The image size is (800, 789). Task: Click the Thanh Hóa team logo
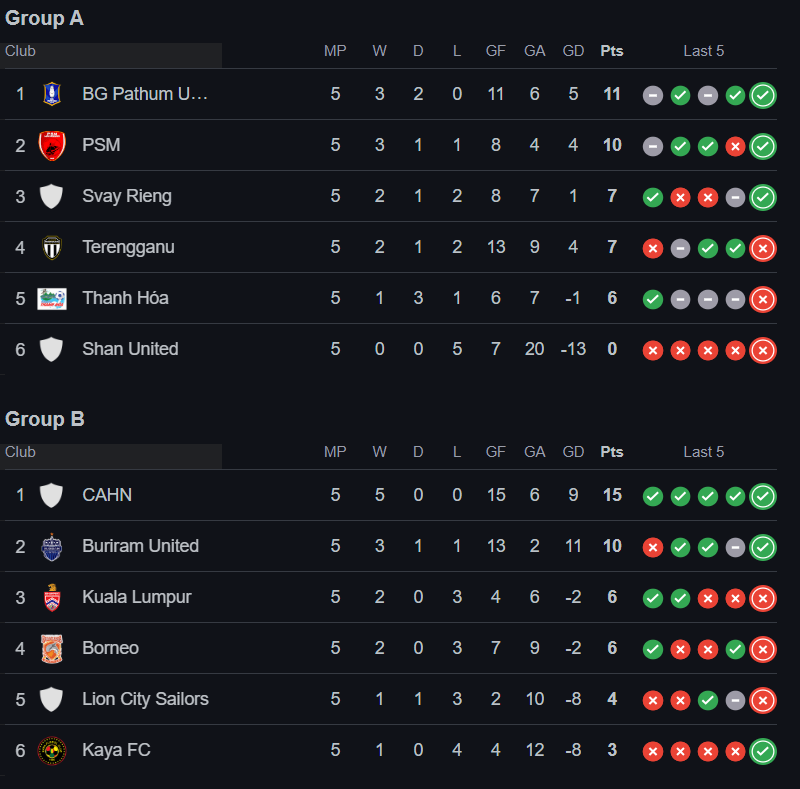click(x=52, y=299)
